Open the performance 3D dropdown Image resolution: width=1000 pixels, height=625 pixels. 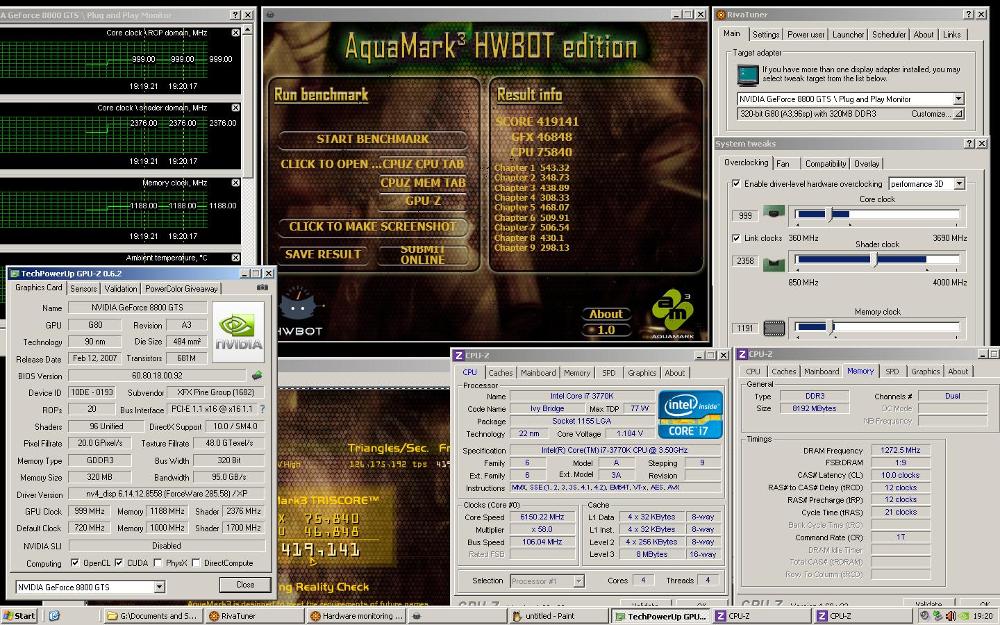pos(959,184)
